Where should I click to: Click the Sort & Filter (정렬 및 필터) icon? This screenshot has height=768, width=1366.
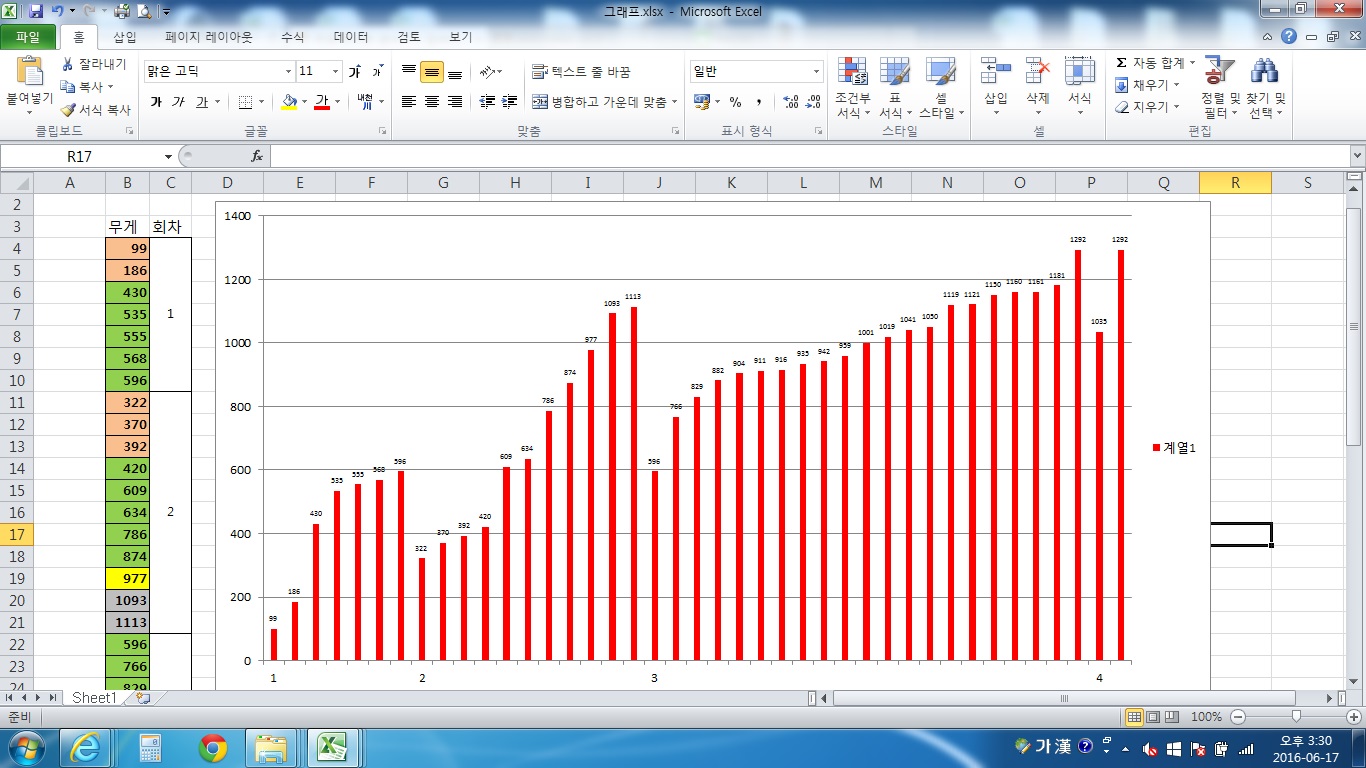pyautogui.click(x=1219, y=73)
